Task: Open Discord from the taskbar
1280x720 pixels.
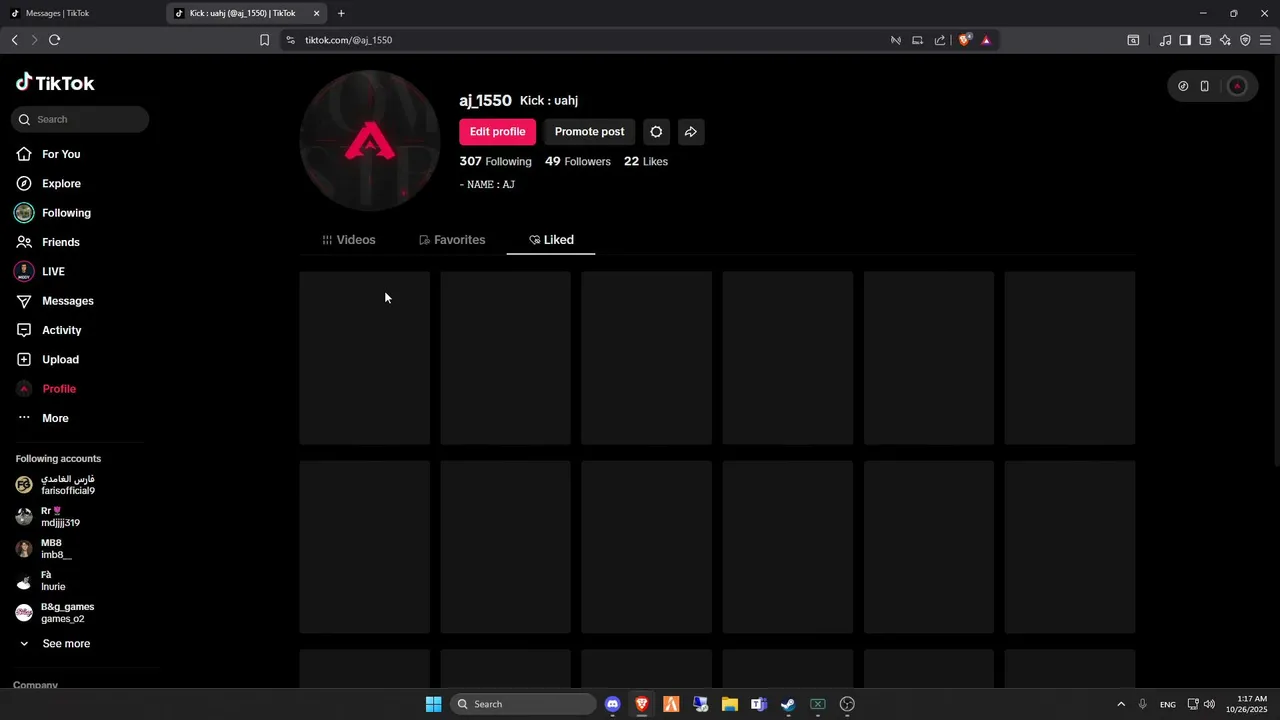Action: [613, 704]
